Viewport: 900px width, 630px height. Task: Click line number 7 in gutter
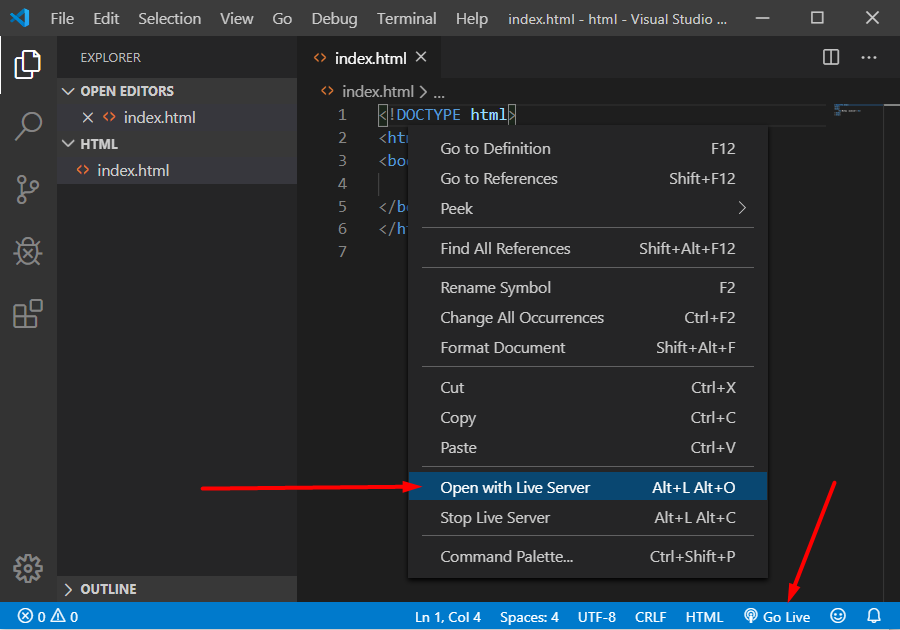[x=342, y=251]
